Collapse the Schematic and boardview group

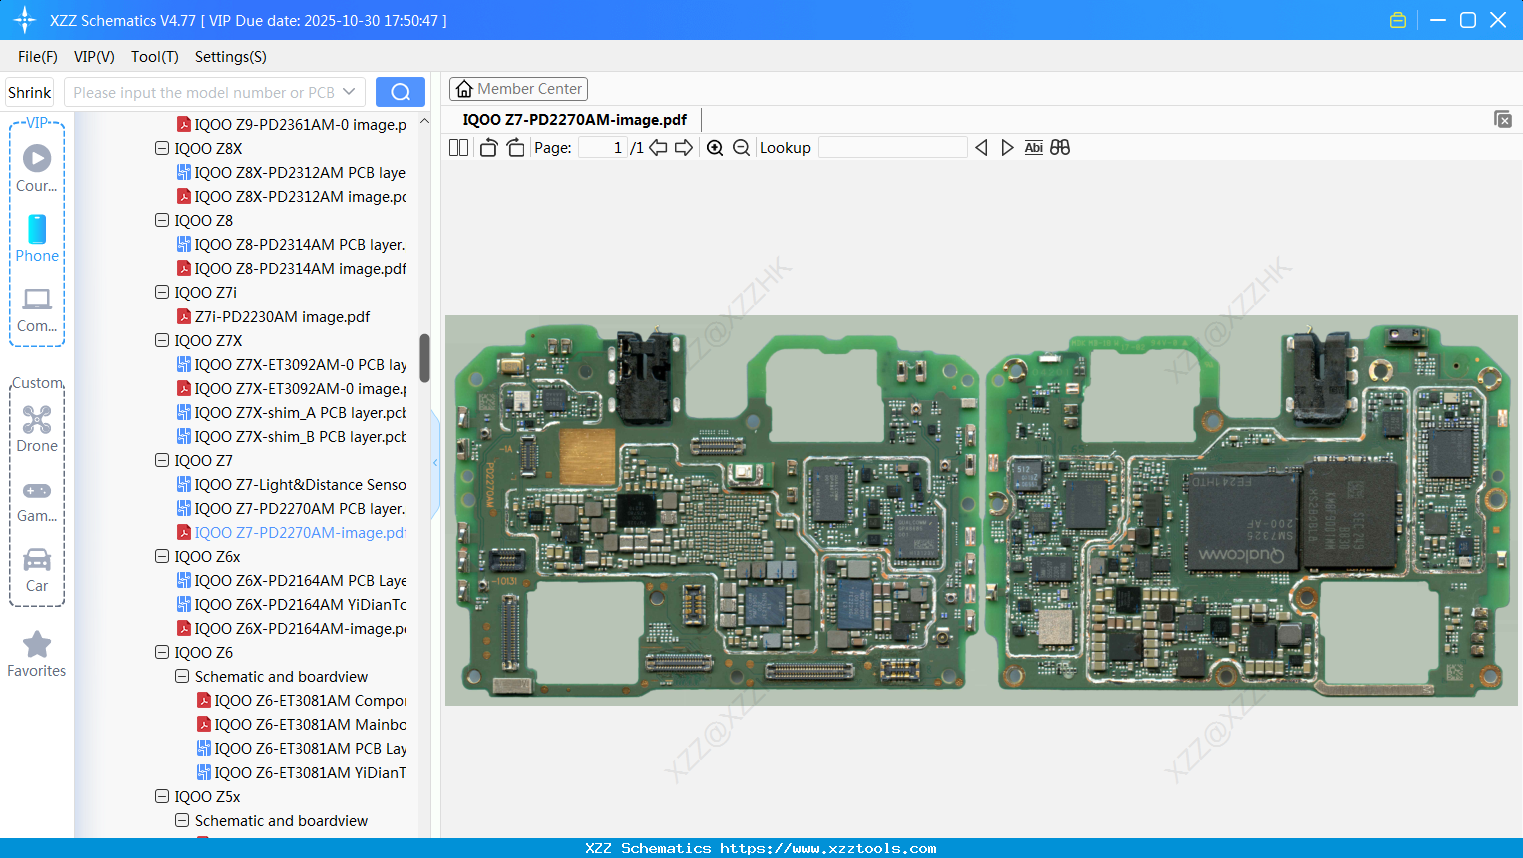[181, 676]
